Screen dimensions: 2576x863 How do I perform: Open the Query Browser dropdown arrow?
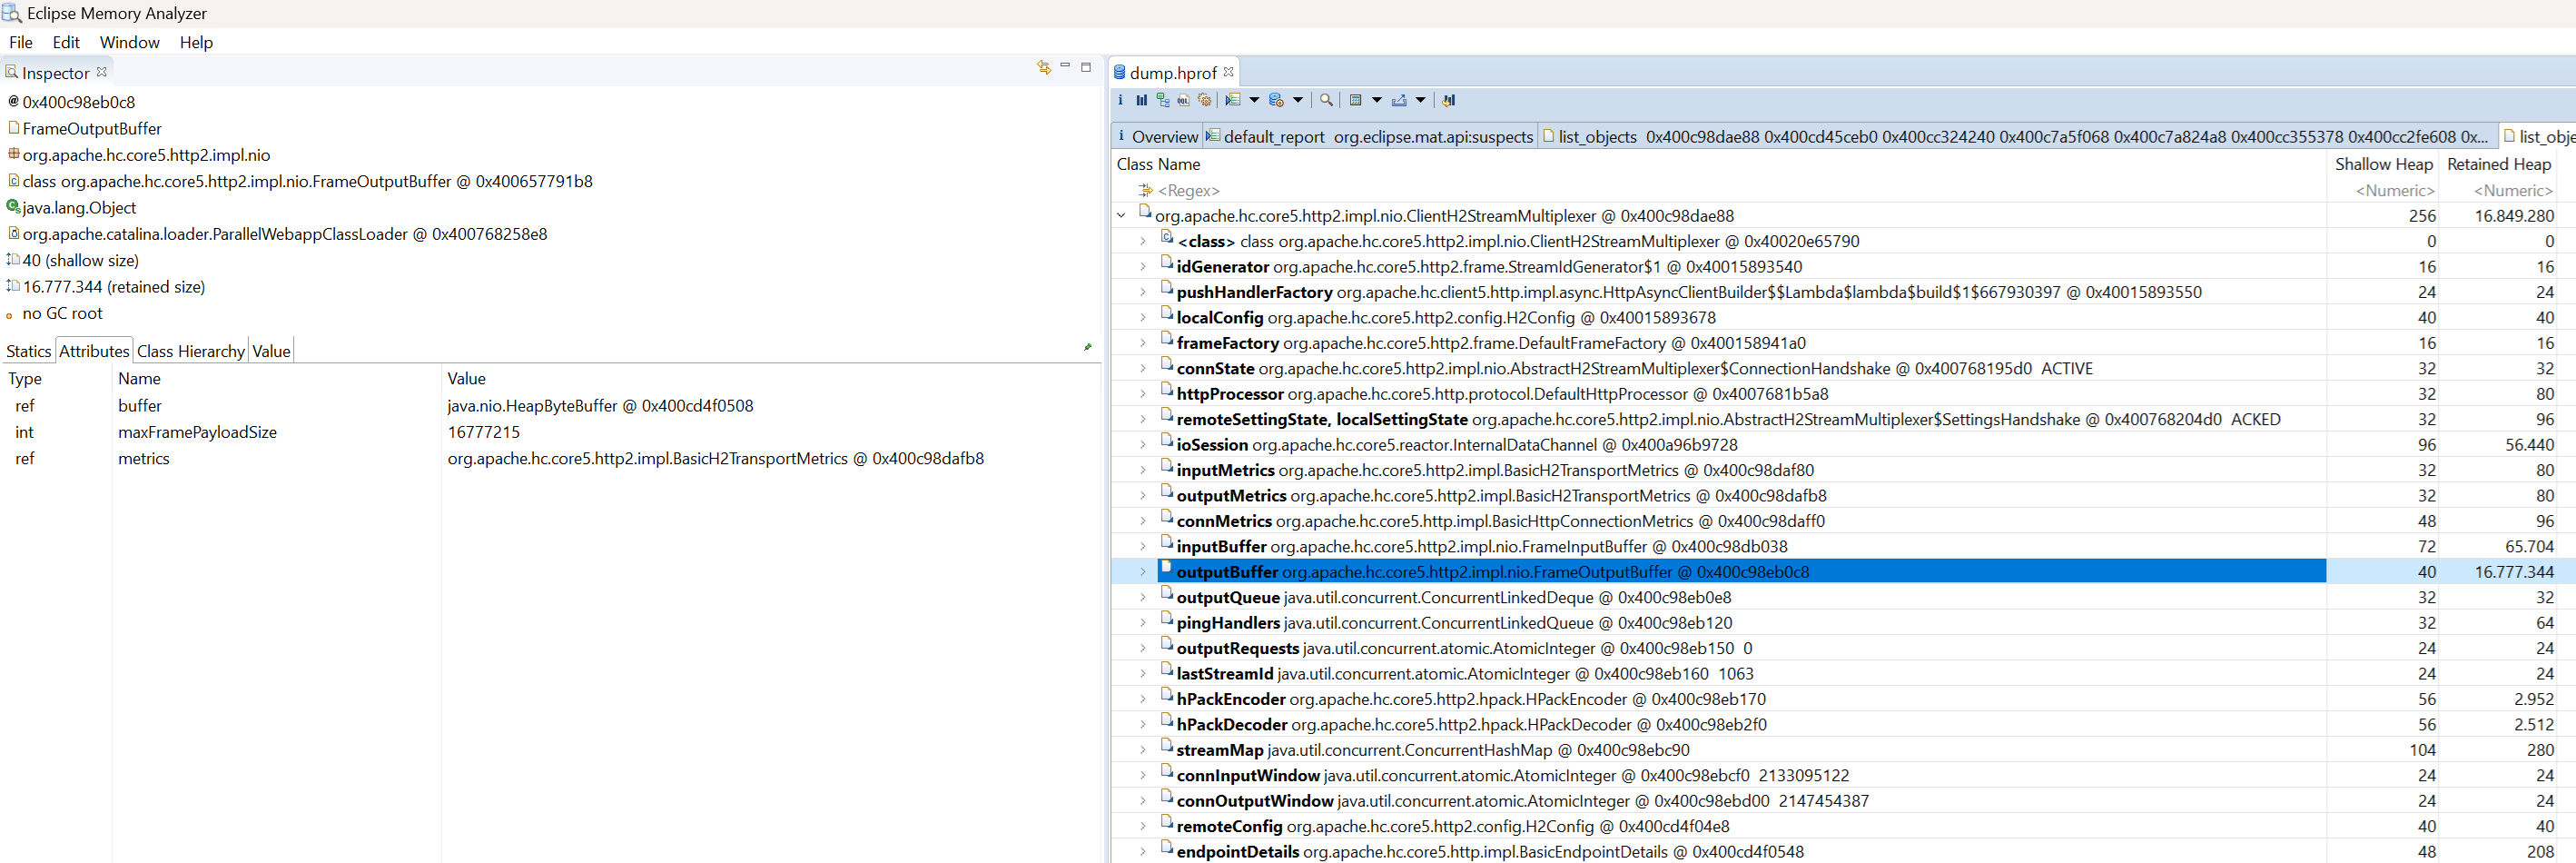pyautogui.click(x=1298, y=100)
